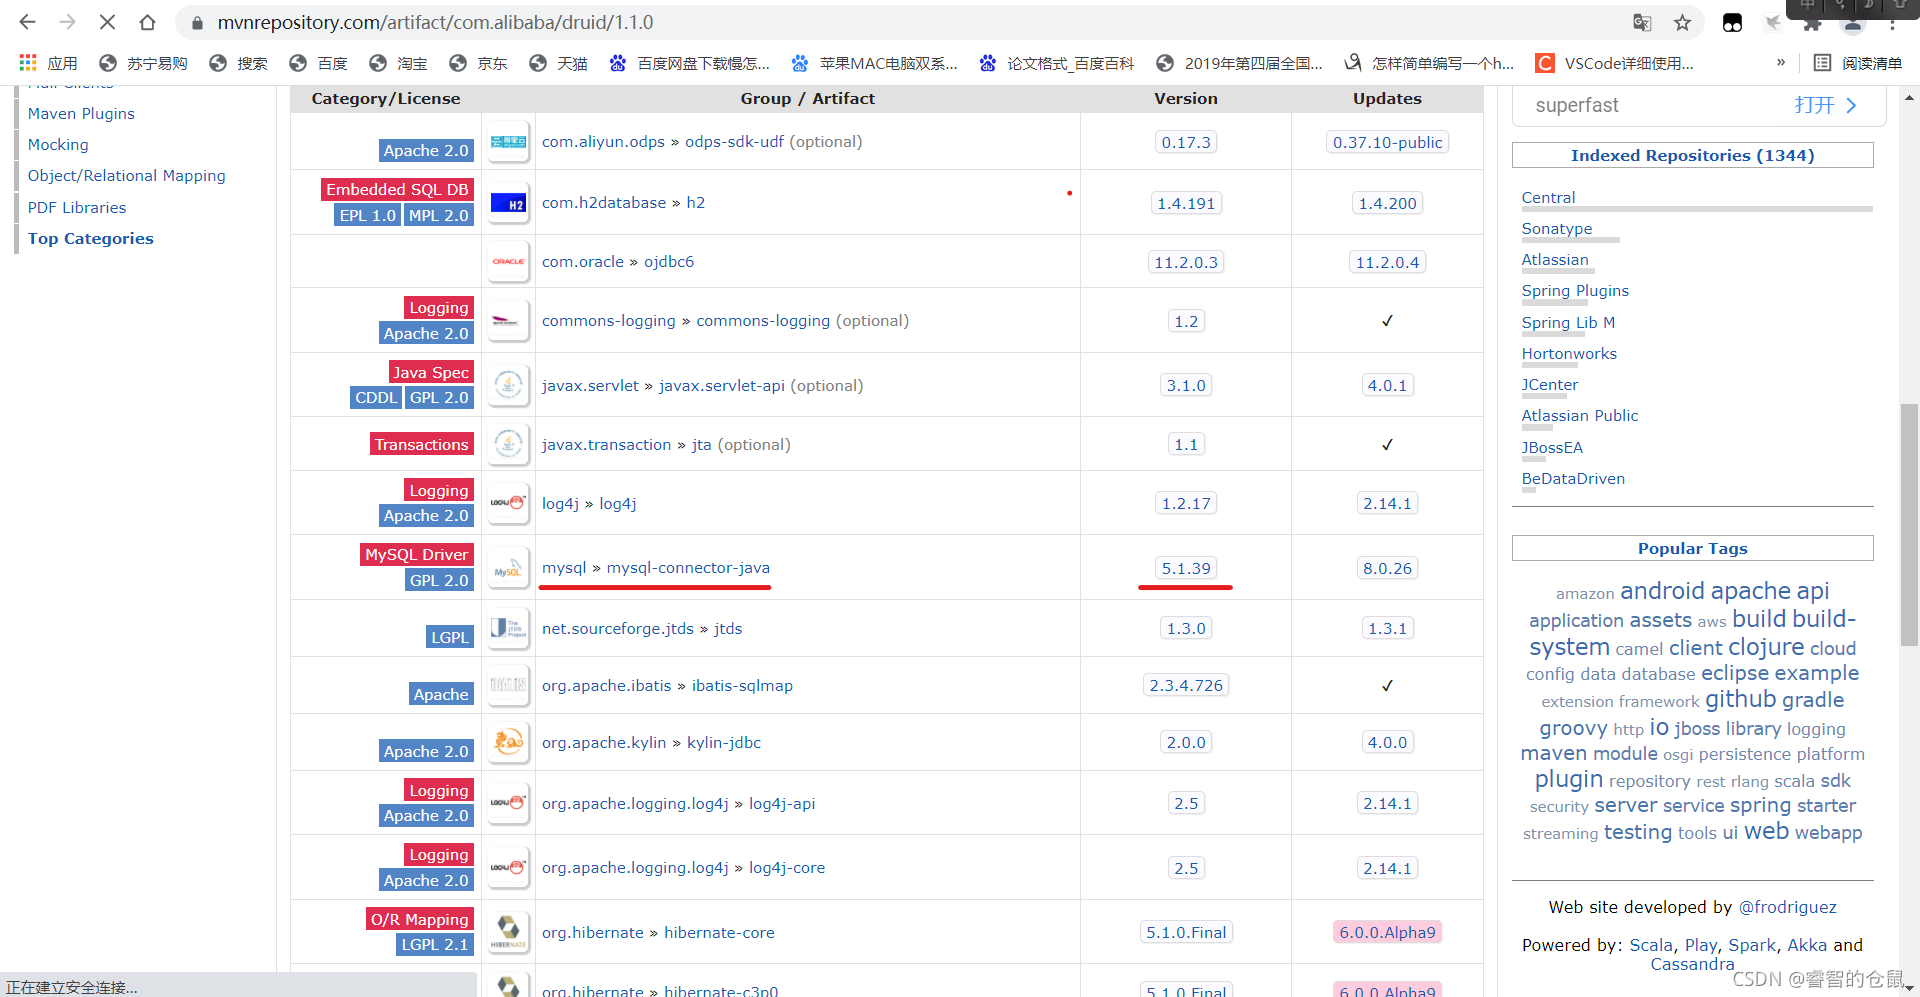Open the superfast ad 打开 button

[1825, 105]
